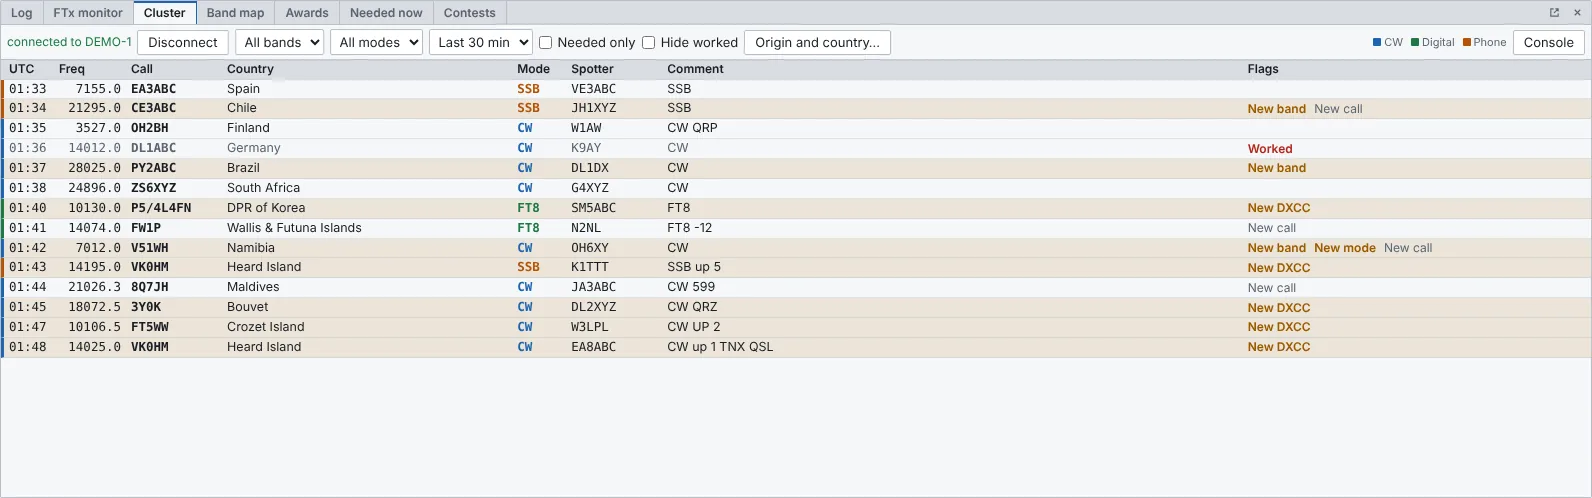Open the FTx monitor tab
1592x498 pixels.
[88, 13]
